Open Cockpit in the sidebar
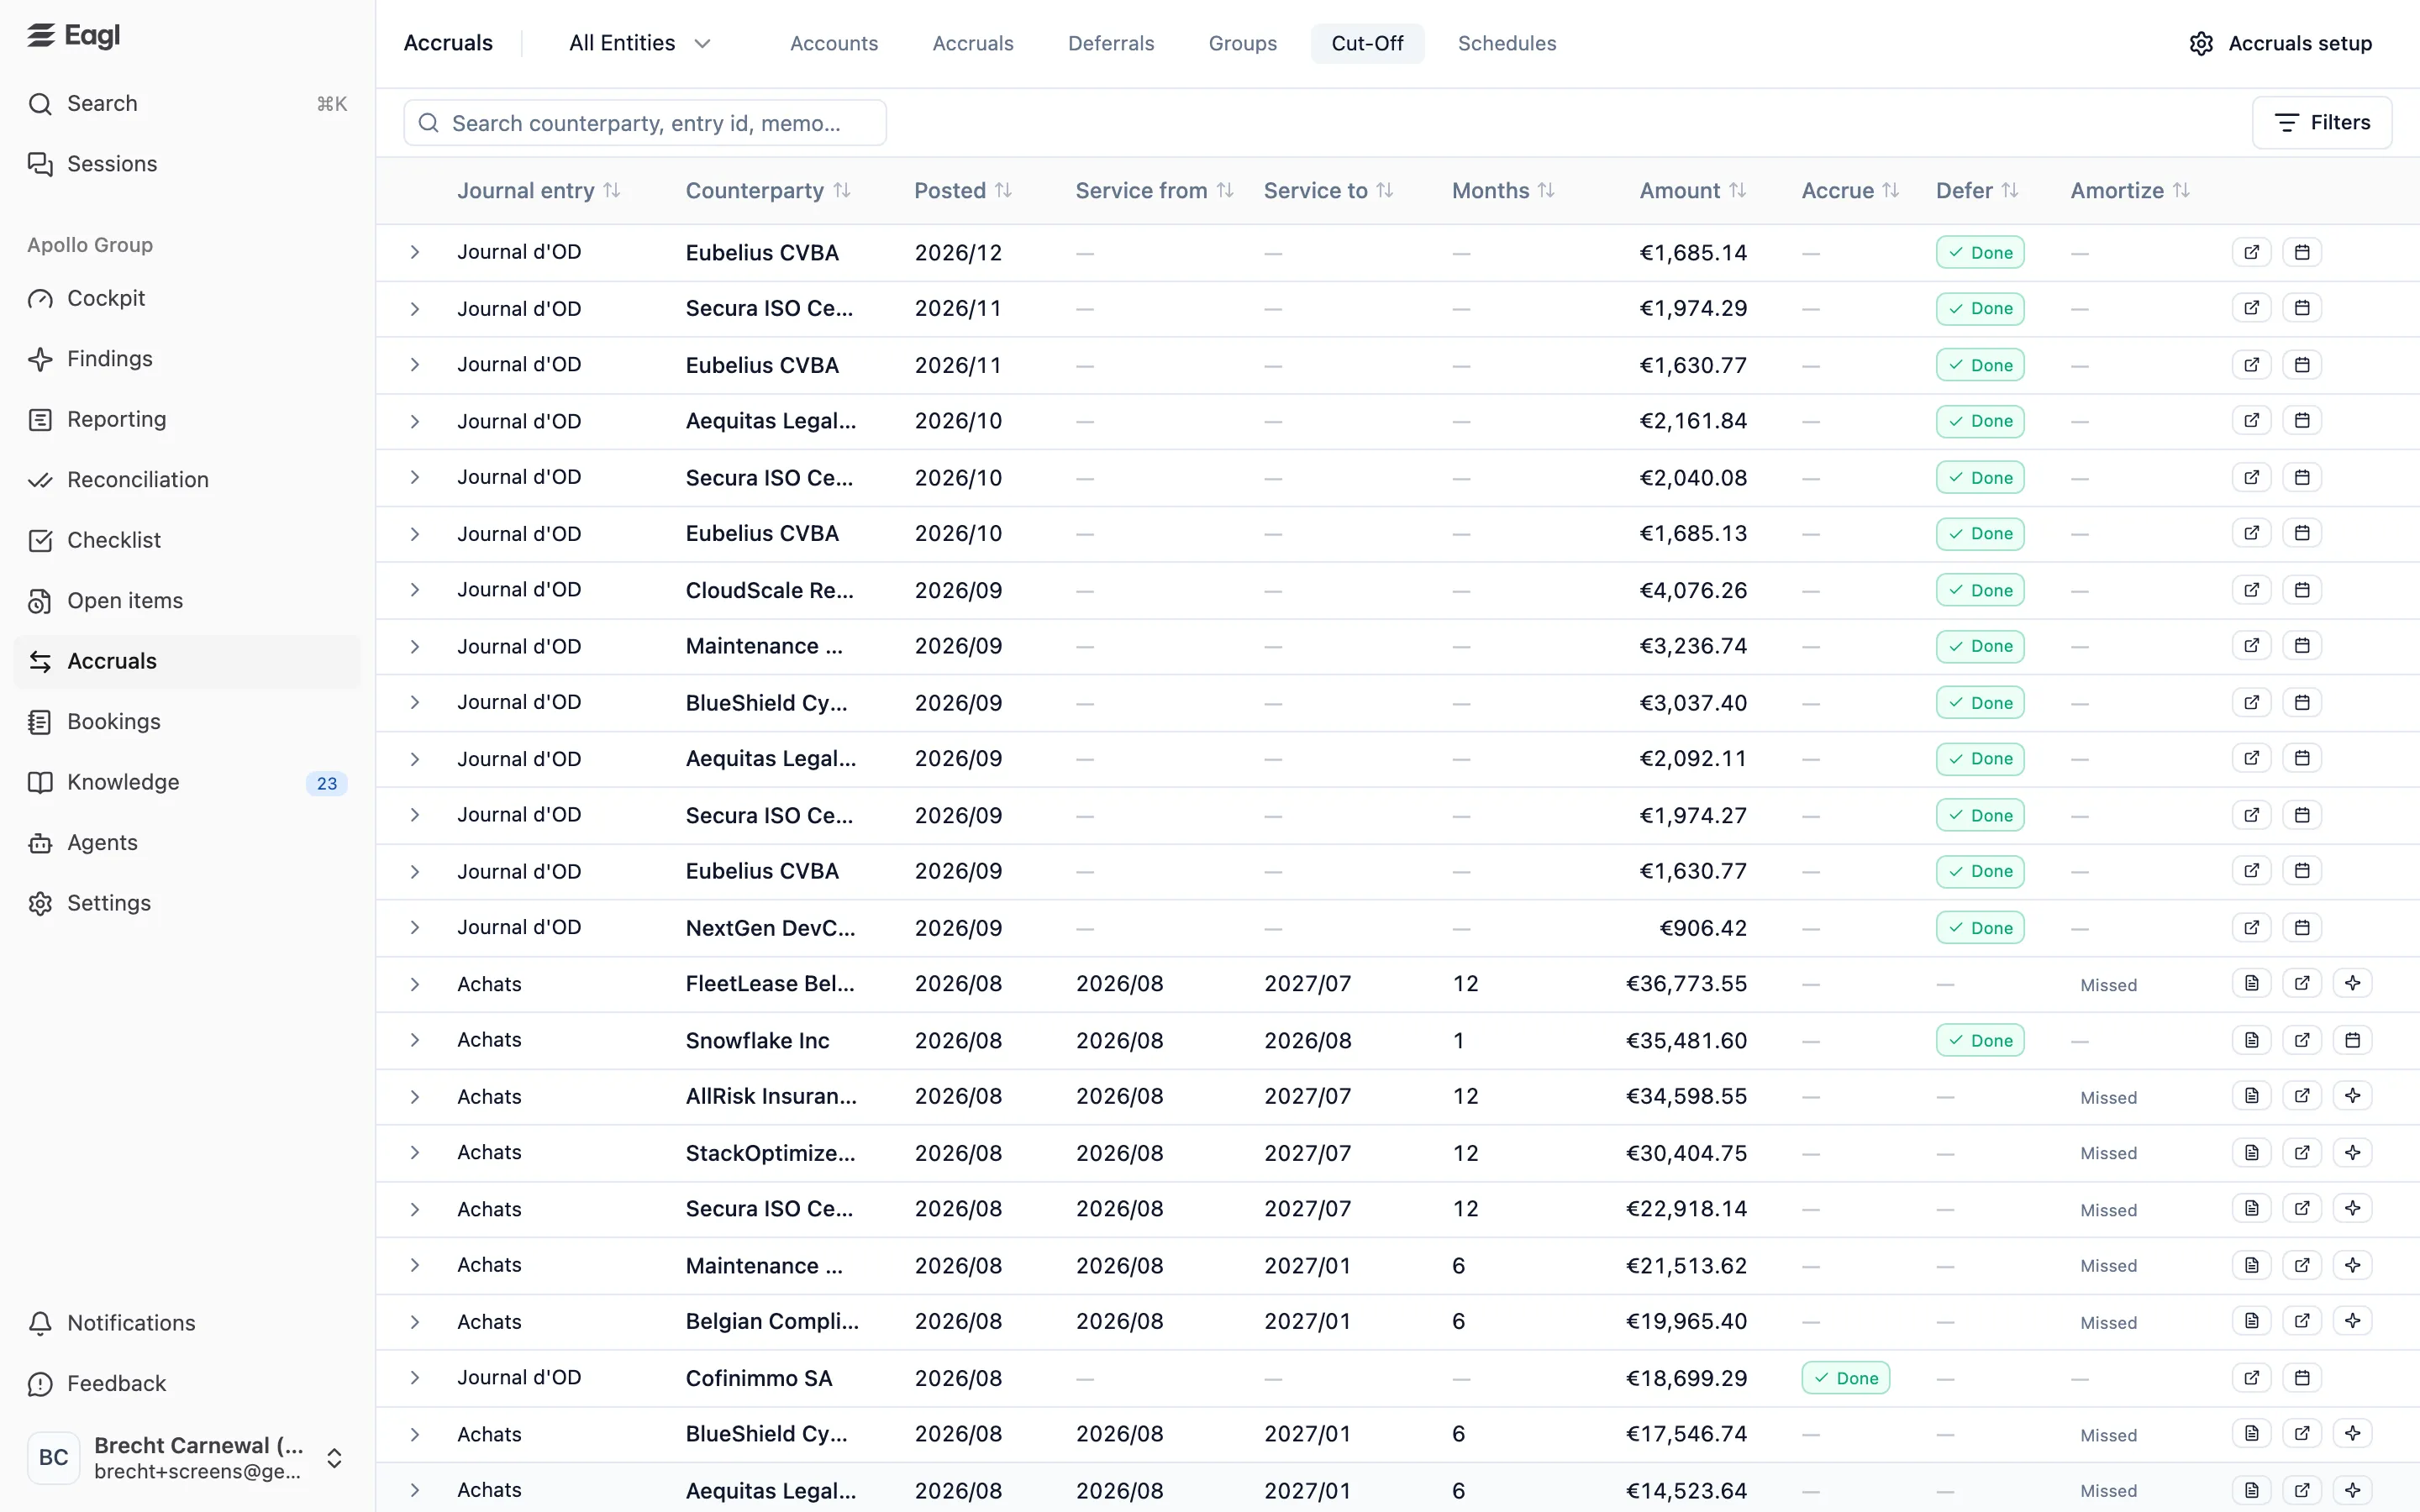The height and width of the screenshot is (1512, 2420). click(188, 298)
